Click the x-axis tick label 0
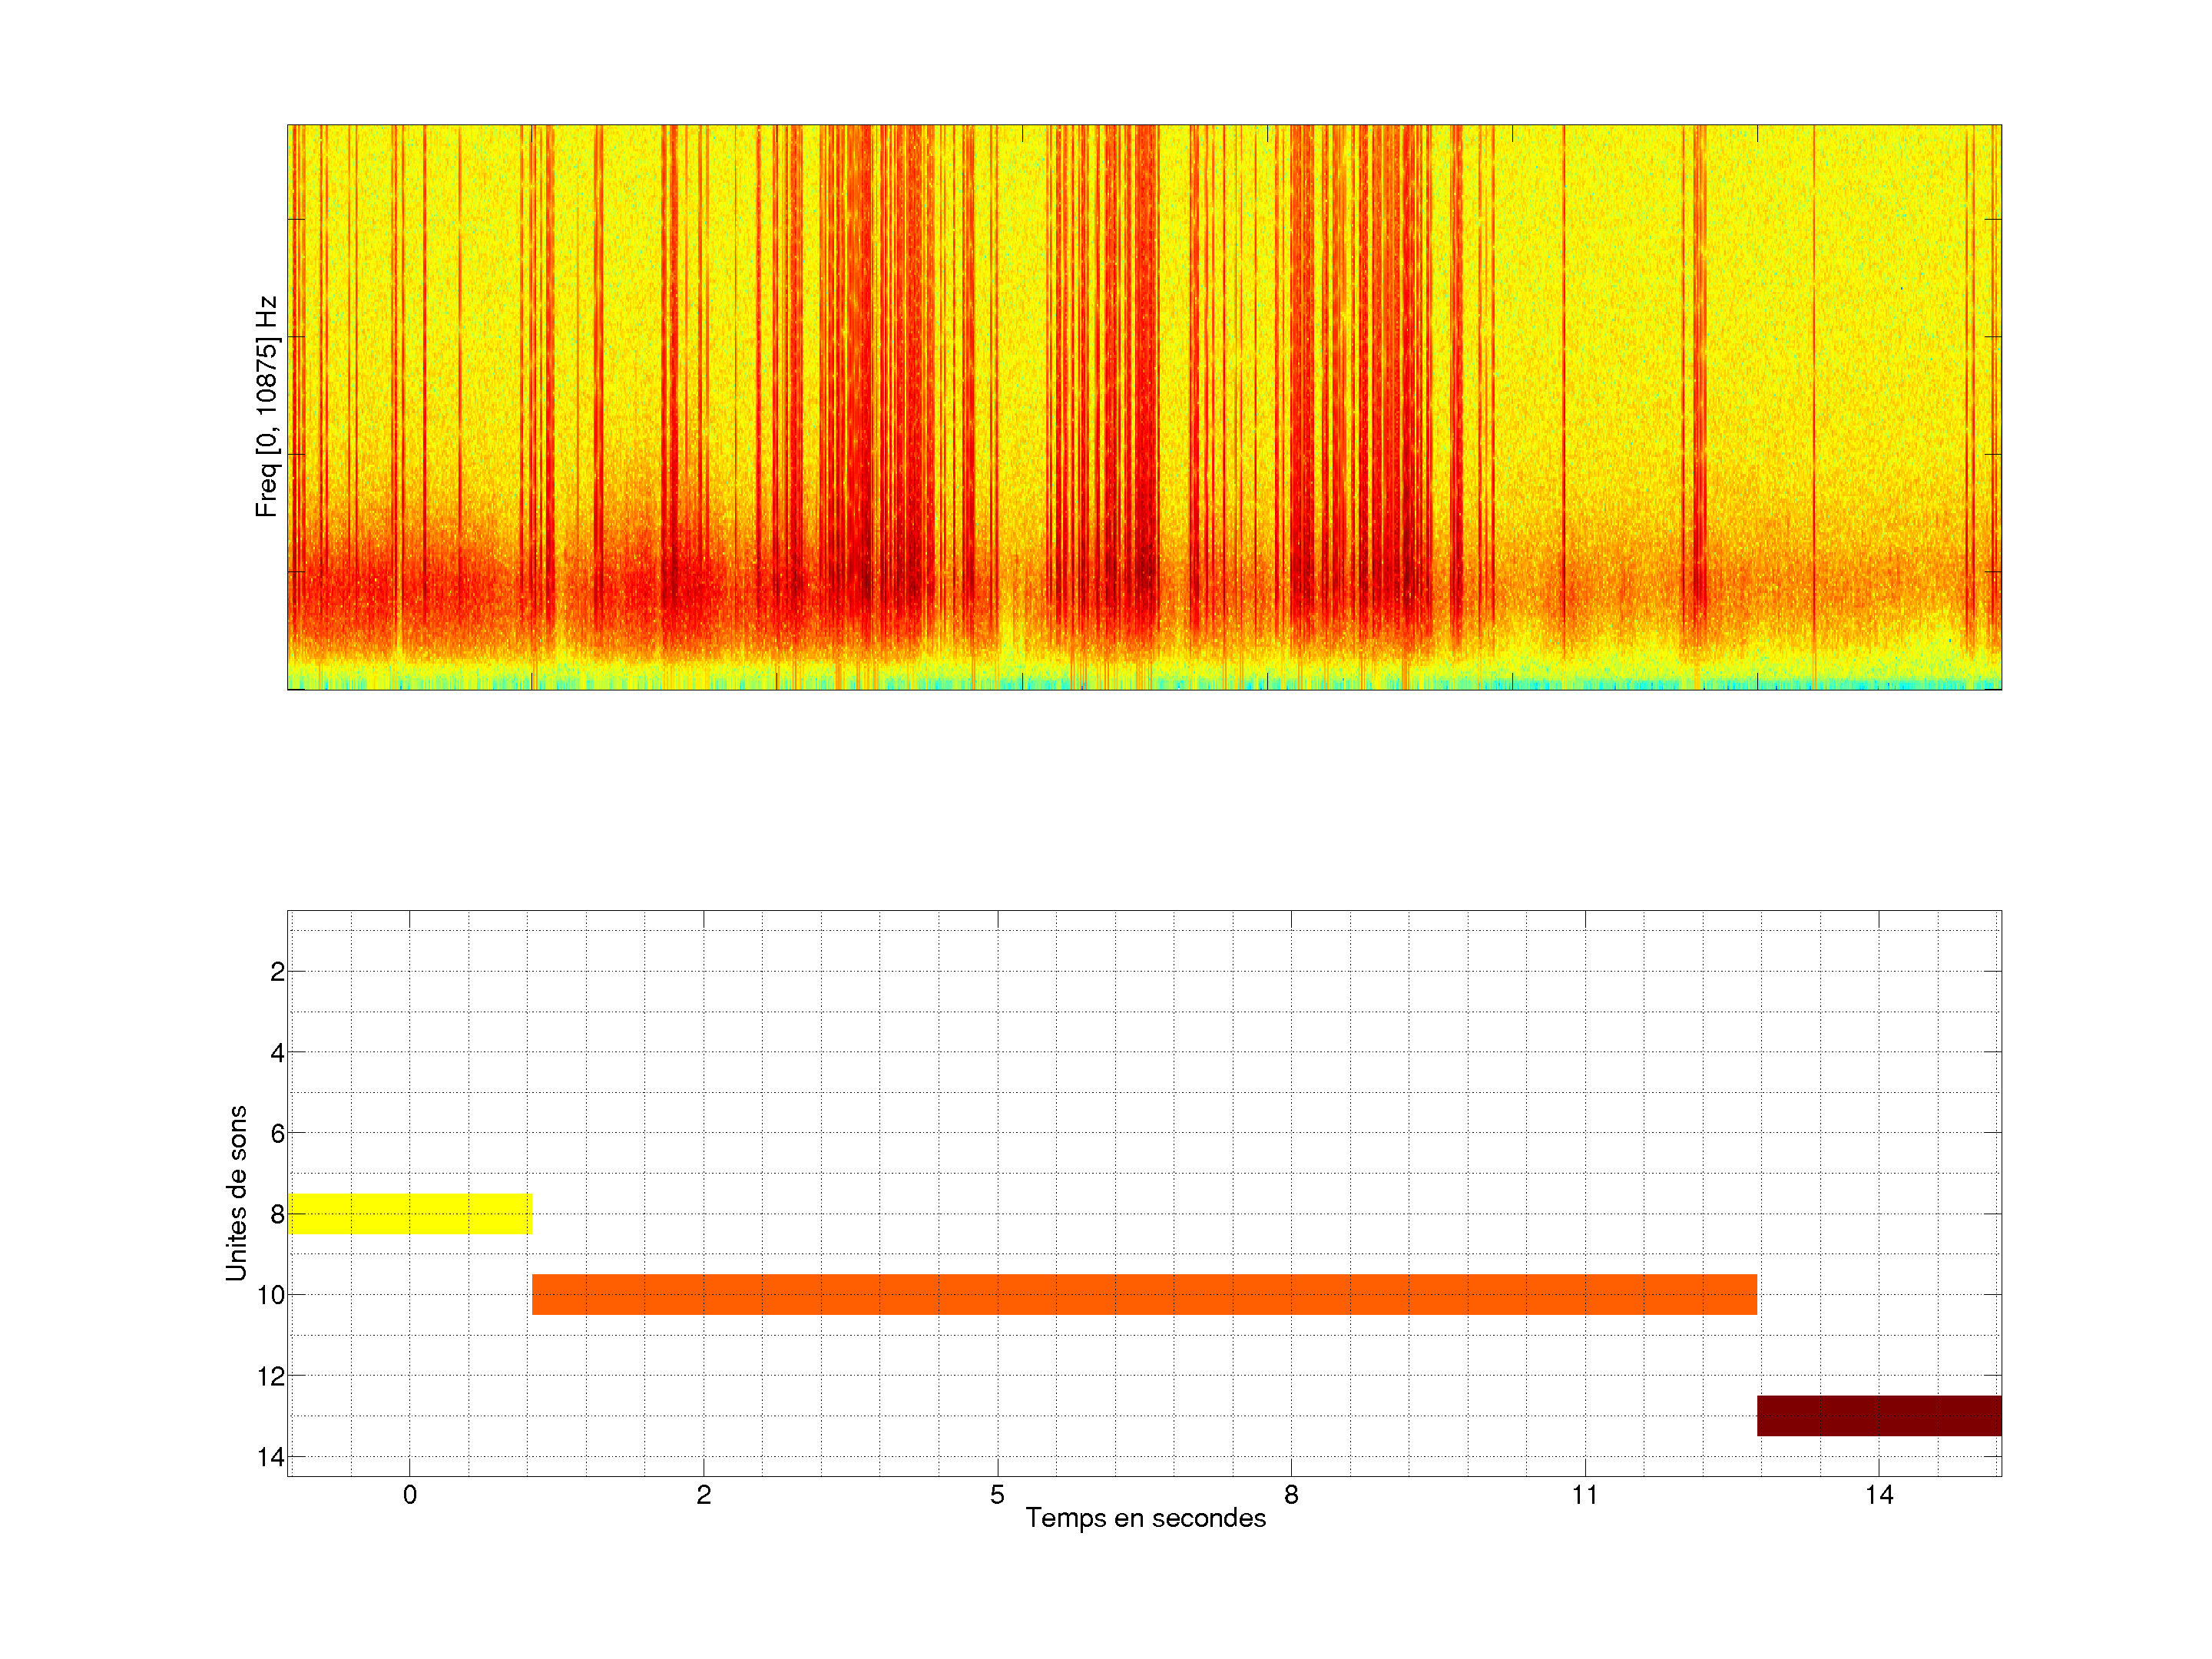Screen dimensions: 2212x1659 click(x=409, y=1495)
